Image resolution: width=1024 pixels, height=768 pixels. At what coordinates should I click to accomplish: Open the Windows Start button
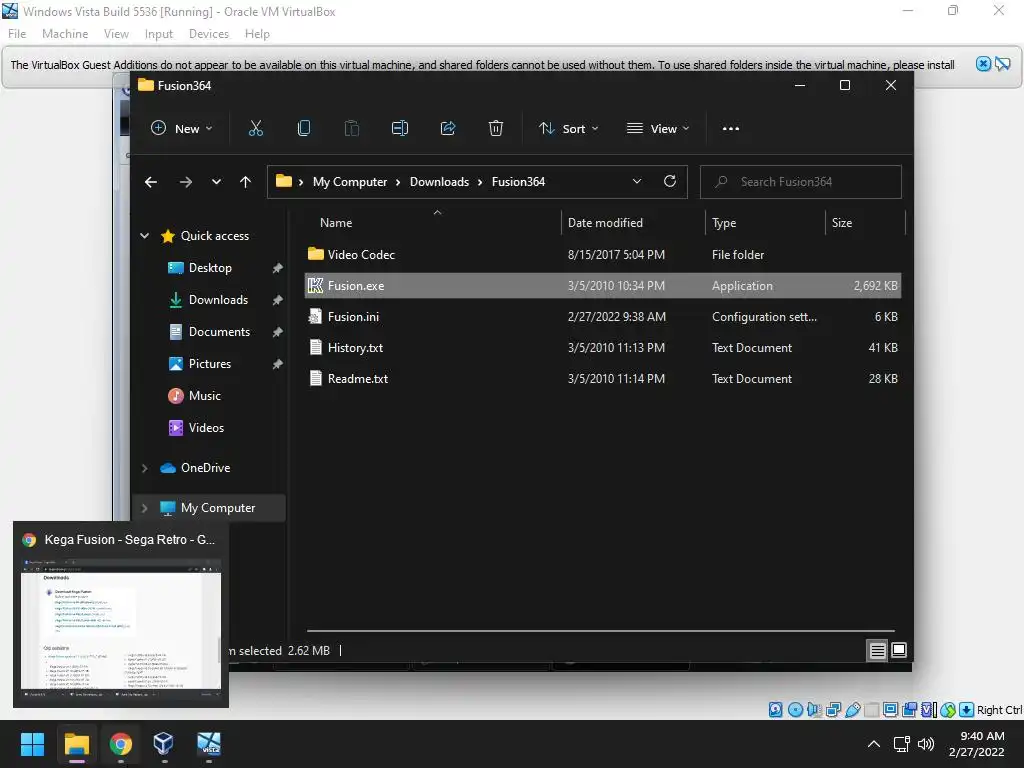point(32,744)
